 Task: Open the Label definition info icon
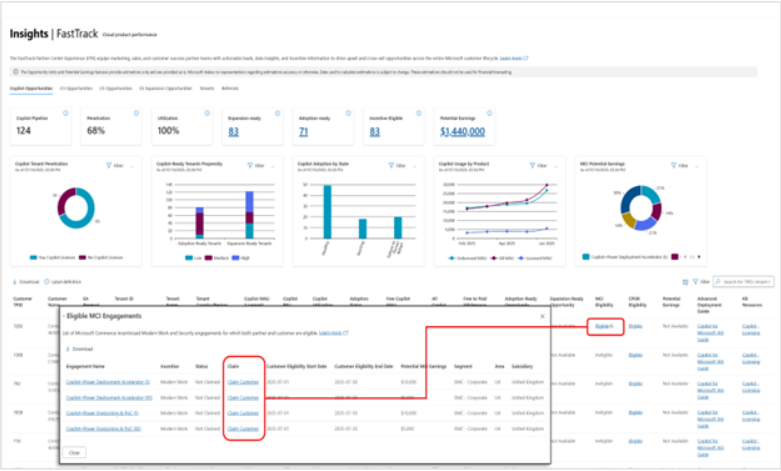pyautogui.click(x=47, y=282)
